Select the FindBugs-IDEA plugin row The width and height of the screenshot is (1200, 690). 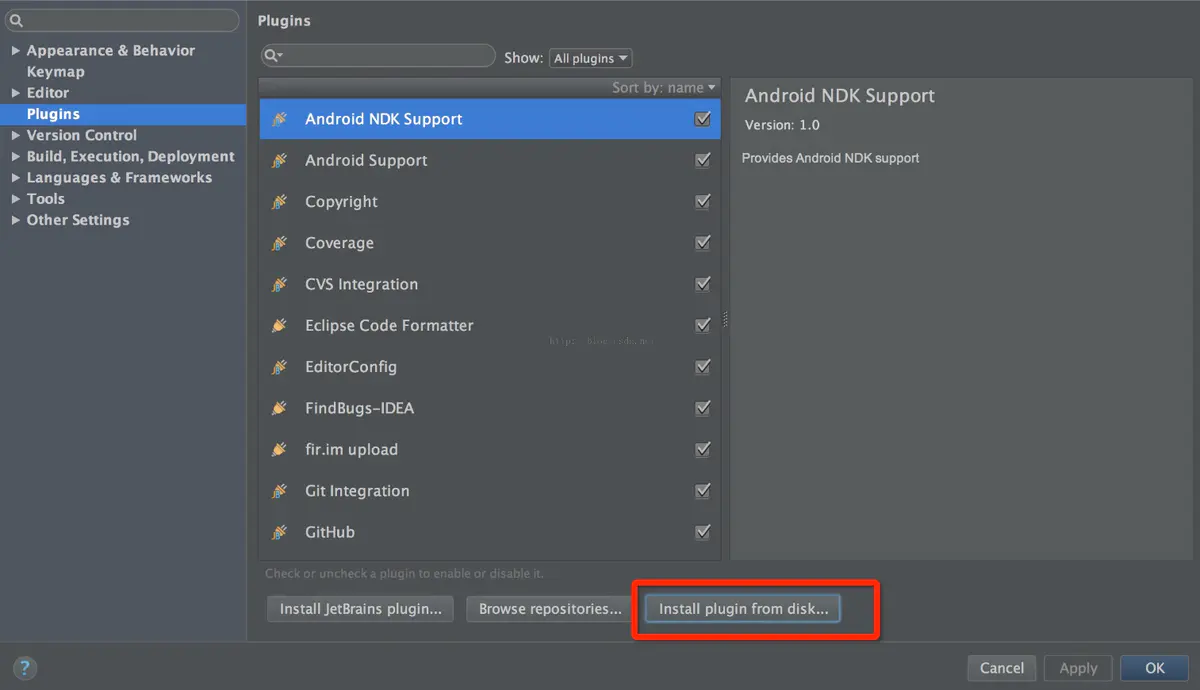(490, 408)
